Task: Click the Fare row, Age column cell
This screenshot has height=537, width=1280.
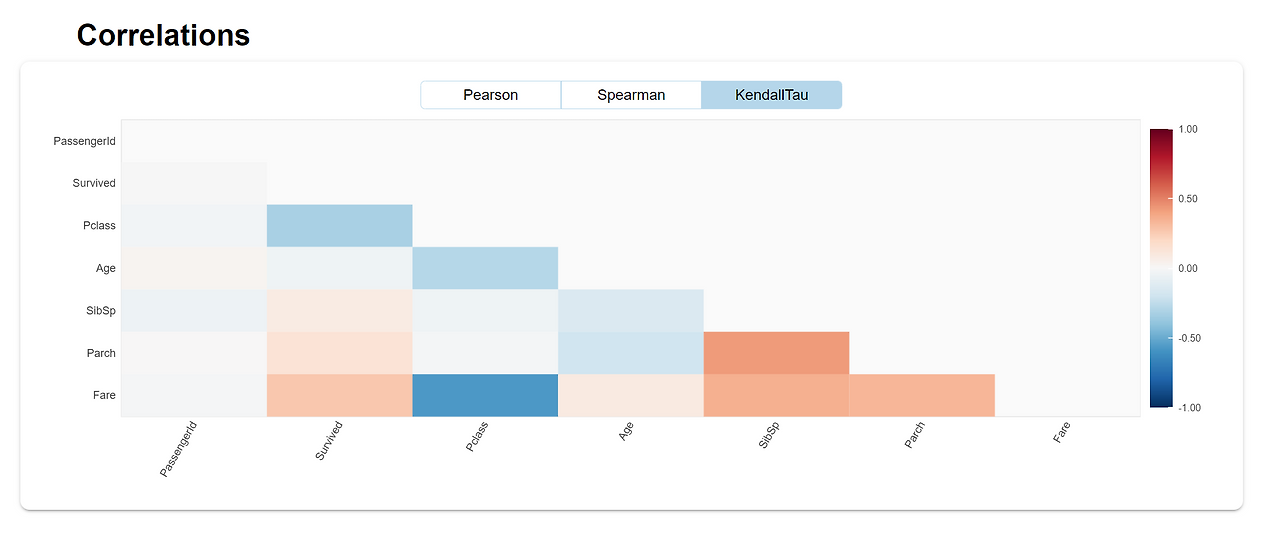Action: (631, 395)
